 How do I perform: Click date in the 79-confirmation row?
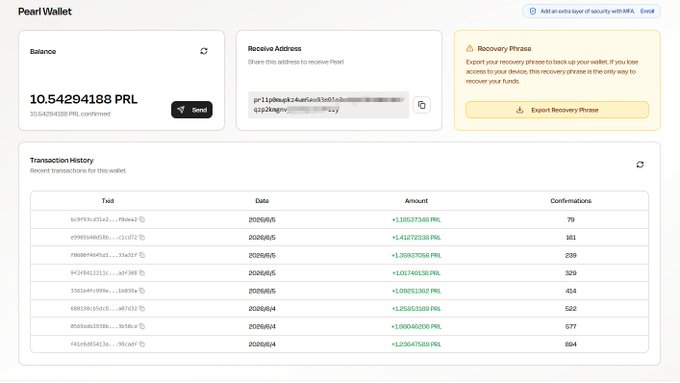262,219
